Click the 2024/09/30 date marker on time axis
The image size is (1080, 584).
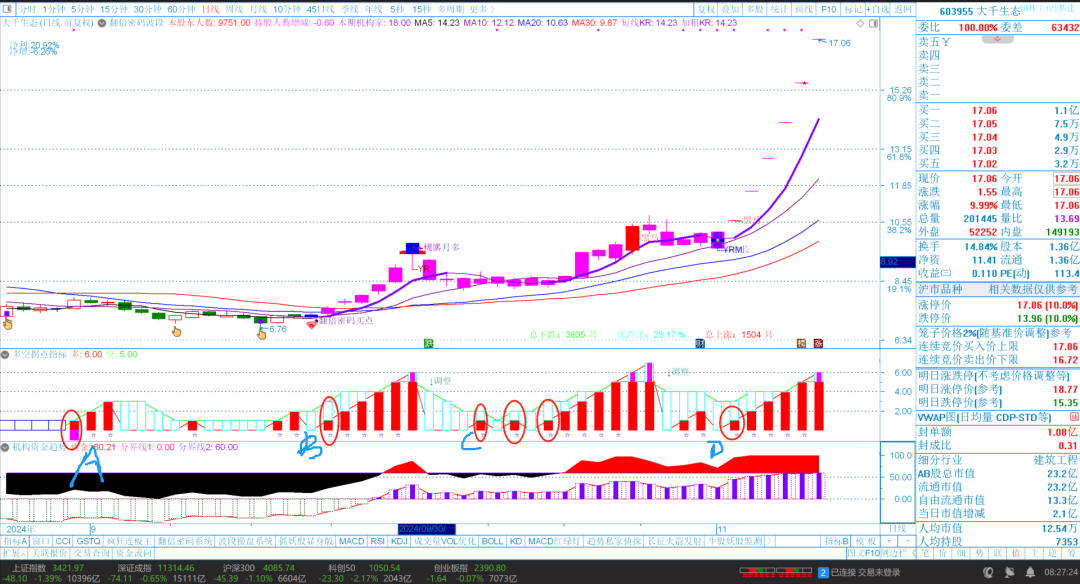(426, 529)
